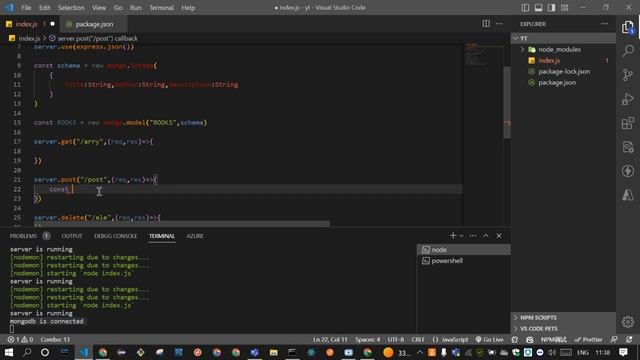Viewport: 640px width, 360px height.
Task: Open the feedback icon in status bar
Action: (x=614, y=340)
